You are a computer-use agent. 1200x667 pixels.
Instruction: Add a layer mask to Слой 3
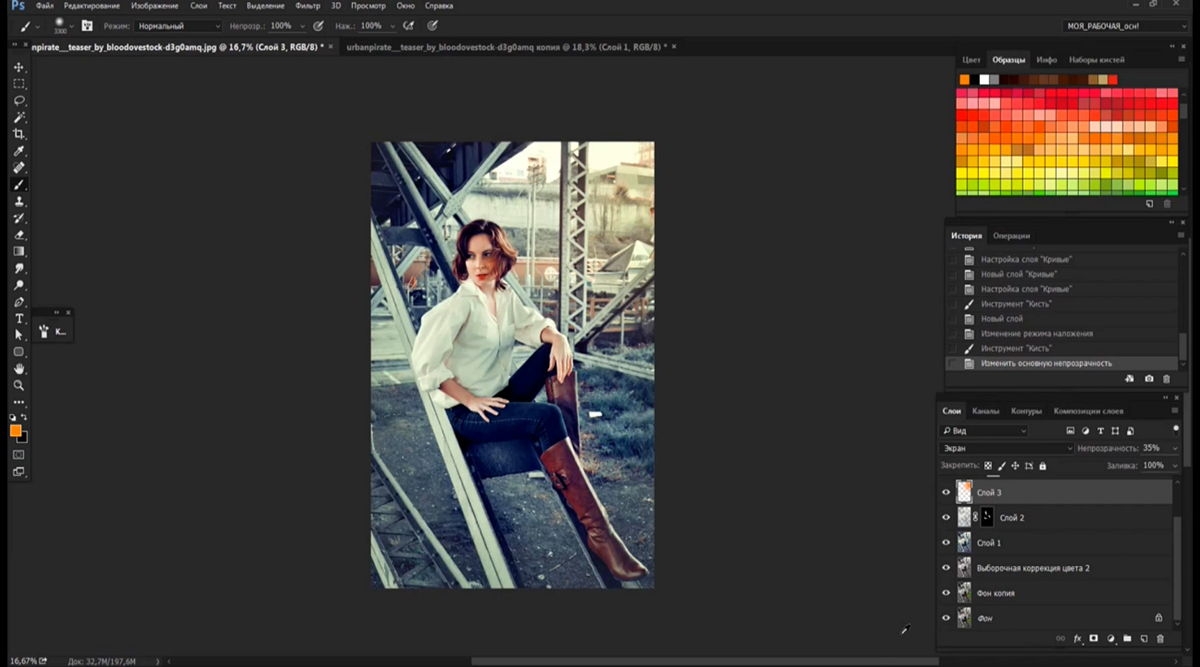click(x=1094, y=638)
